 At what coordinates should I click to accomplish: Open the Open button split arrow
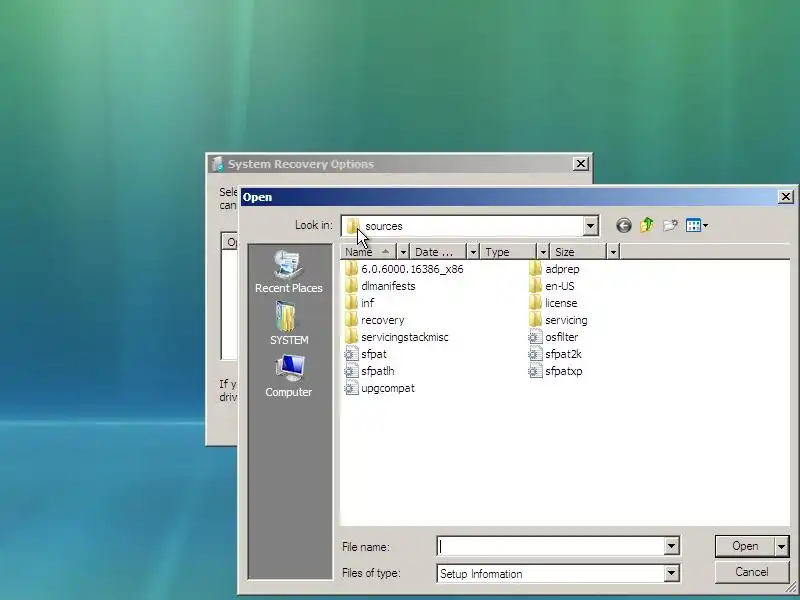click(x=782, y=546)
